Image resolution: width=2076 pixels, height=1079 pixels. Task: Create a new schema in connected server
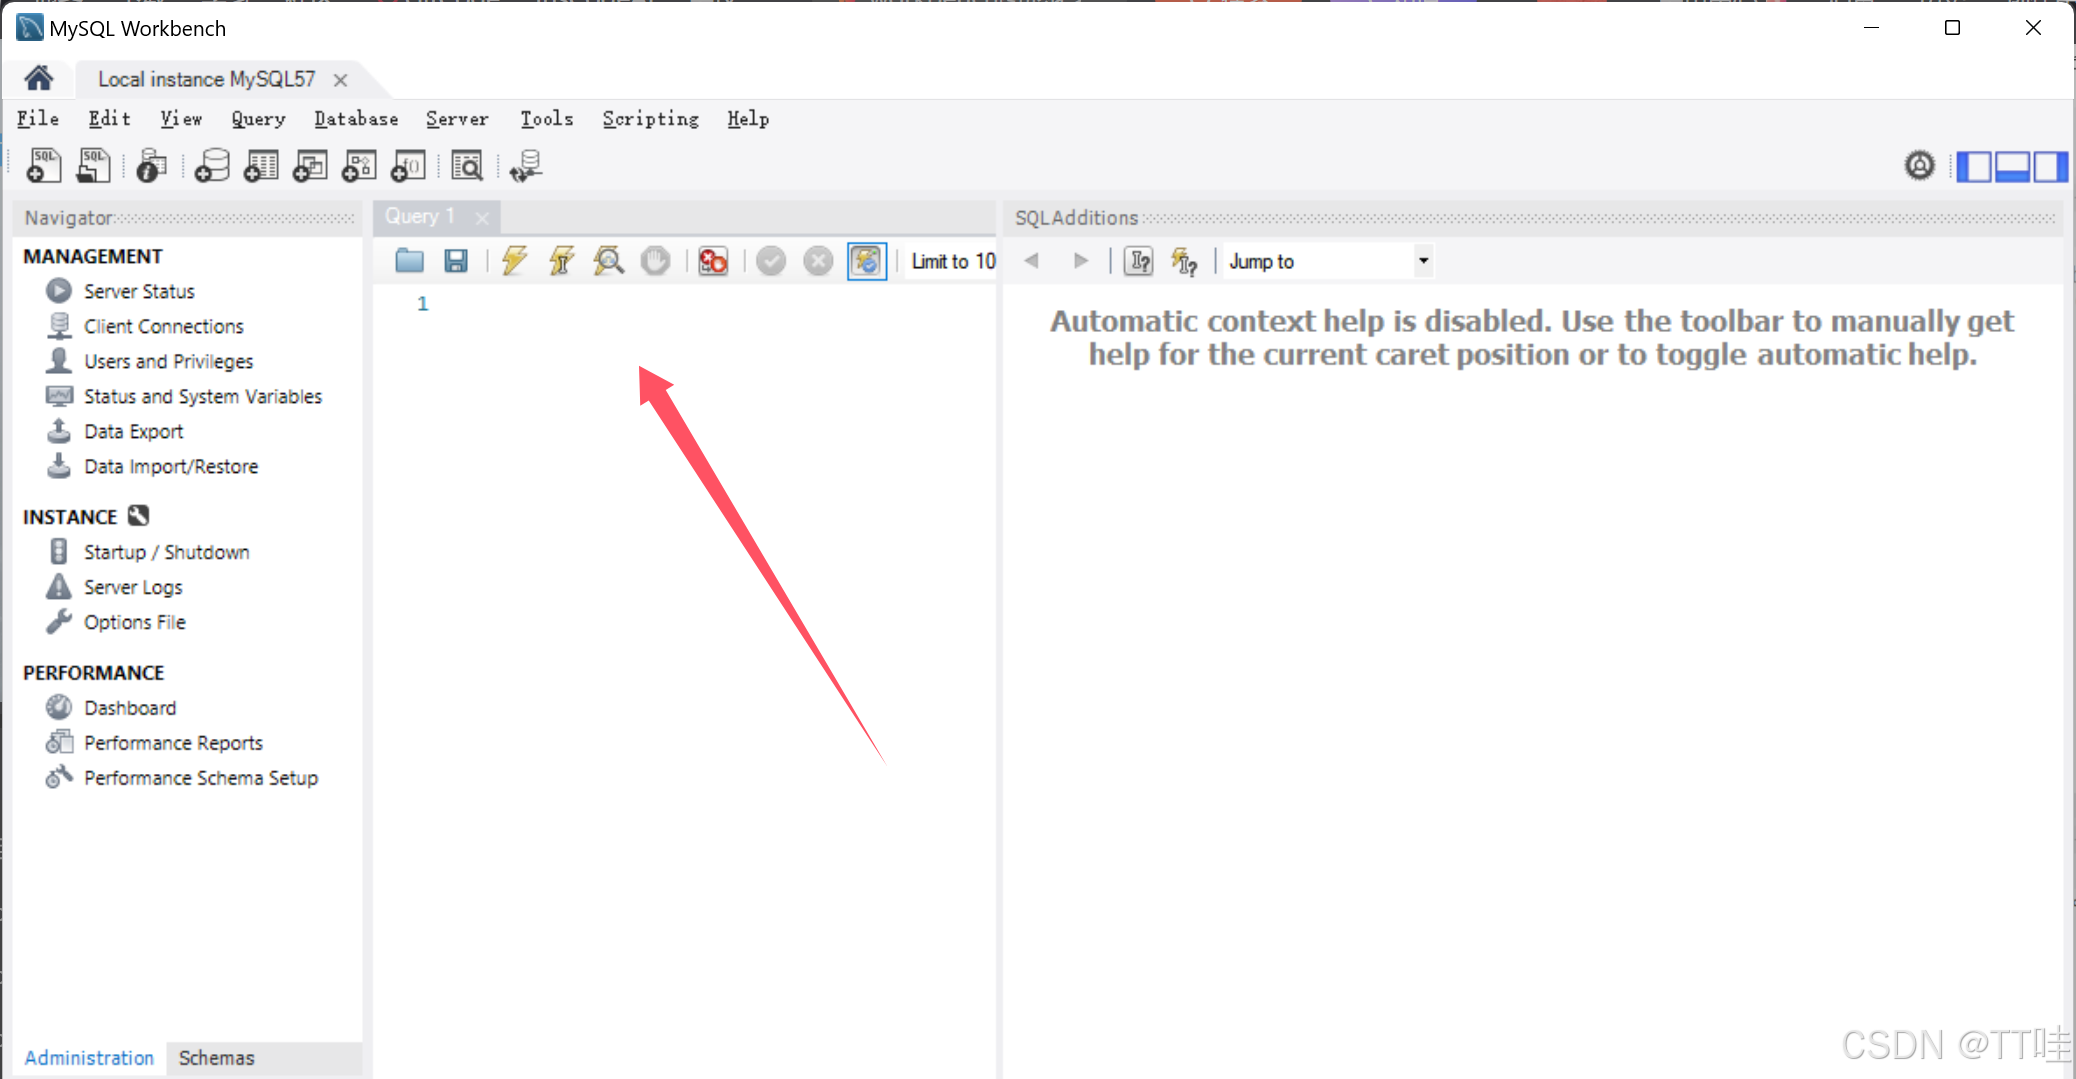[212, 165]
